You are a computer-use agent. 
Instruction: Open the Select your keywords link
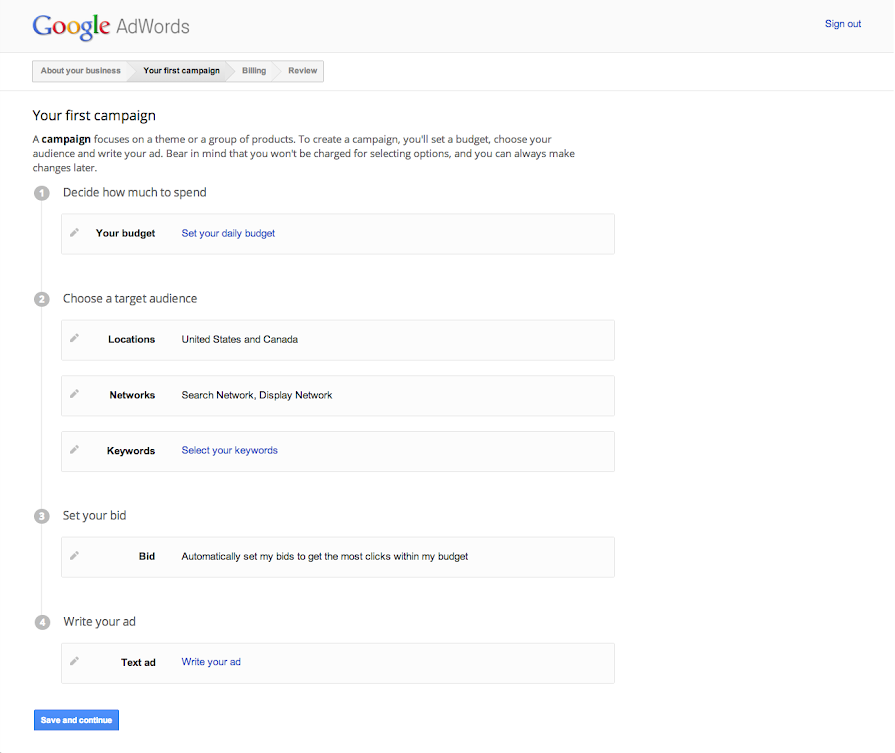pyautogui.click(x=229, y=450)
